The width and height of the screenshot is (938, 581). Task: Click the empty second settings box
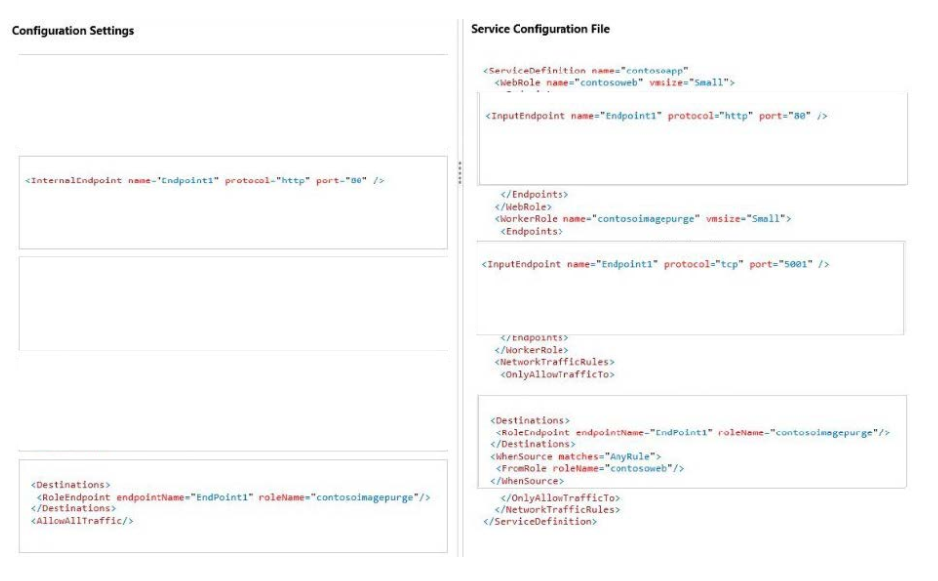coord(233,303)
